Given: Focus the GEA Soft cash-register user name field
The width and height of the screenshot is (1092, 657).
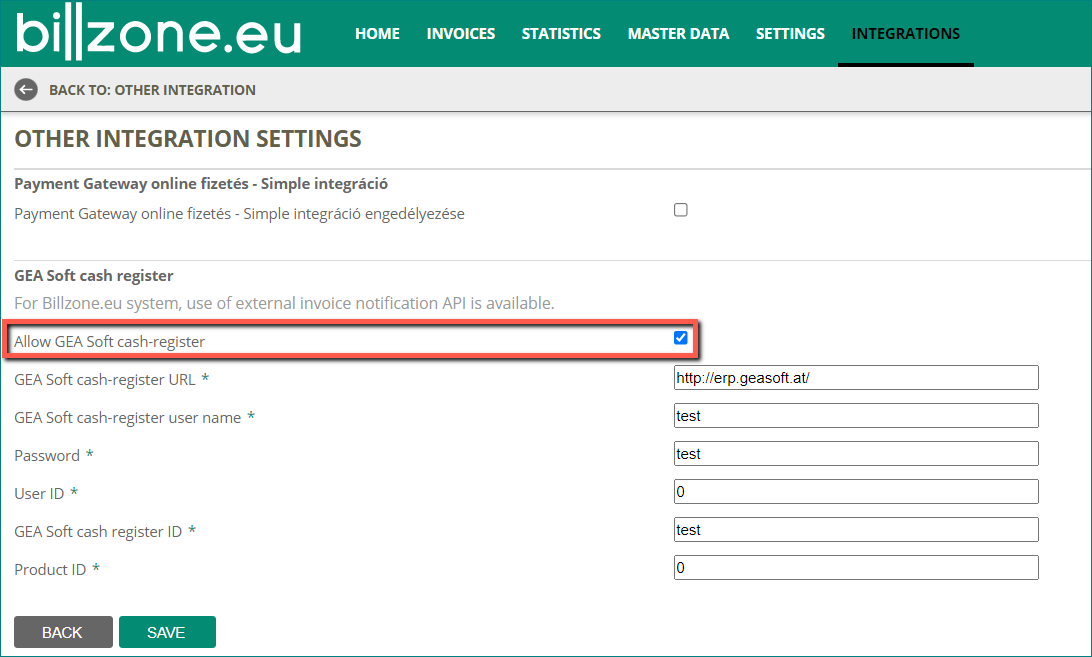Looking at the screenshot, I should click(x=856, y=416).
